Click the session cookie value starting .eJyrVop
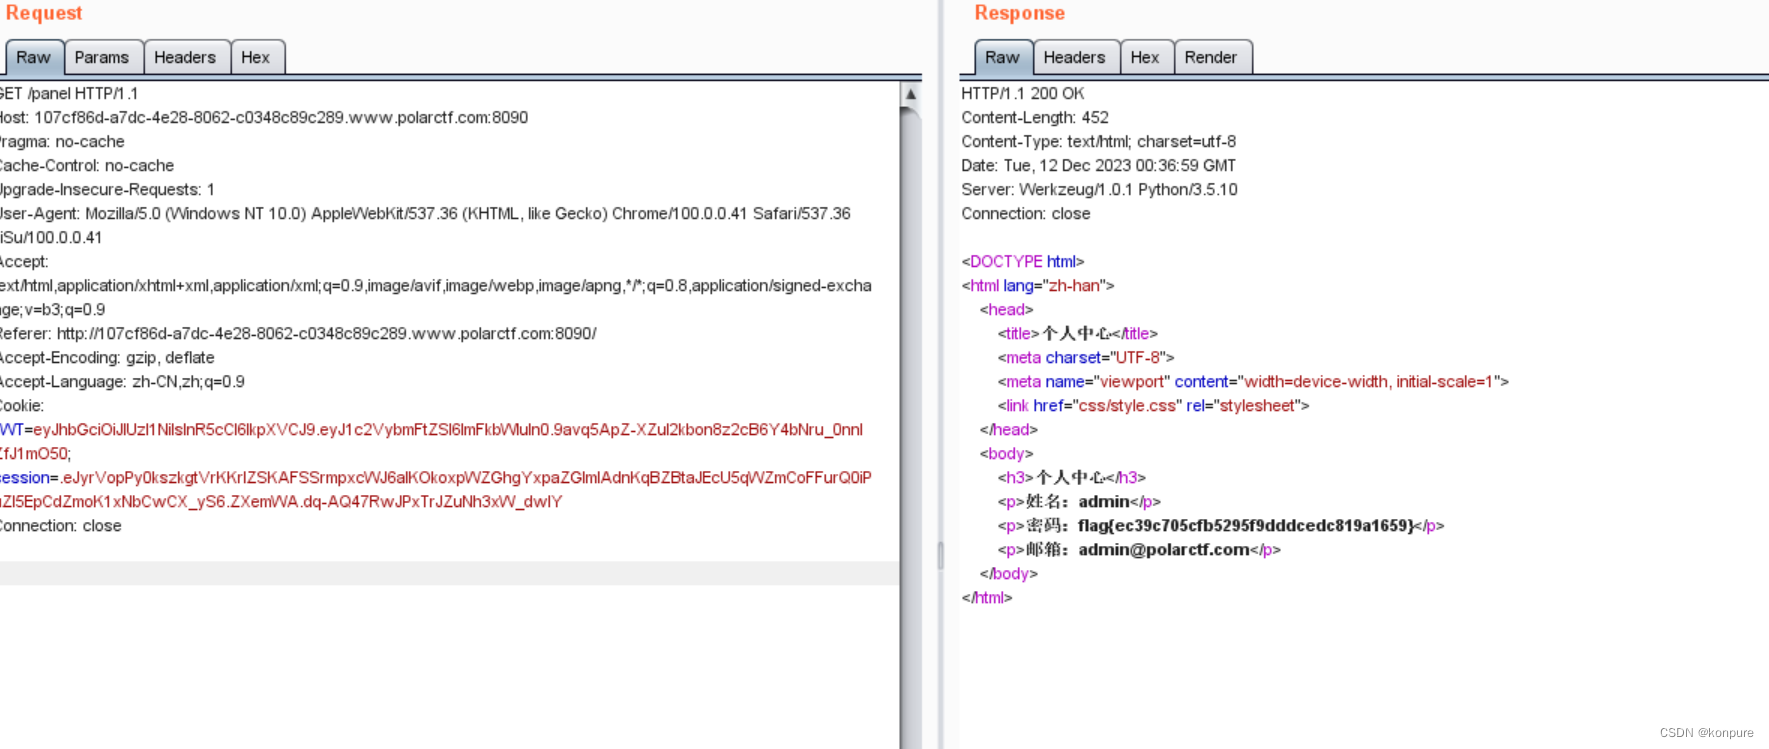The image size is (1769, 749). [467, 477]
